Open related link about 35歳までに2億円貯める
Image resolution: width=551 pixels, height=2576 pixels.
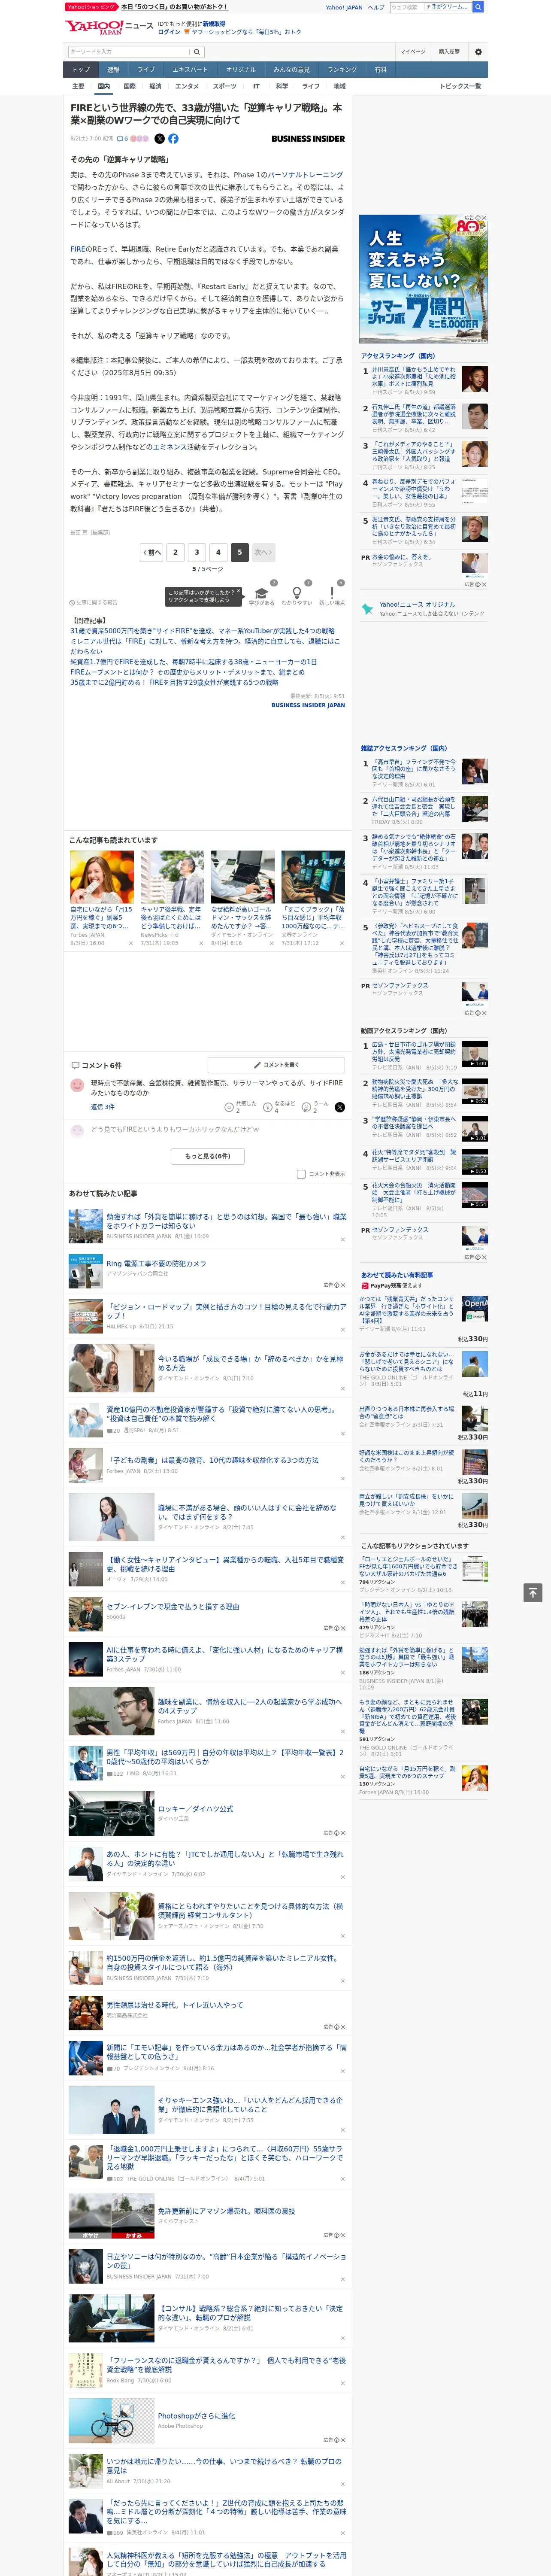click(x=174, y=682)
